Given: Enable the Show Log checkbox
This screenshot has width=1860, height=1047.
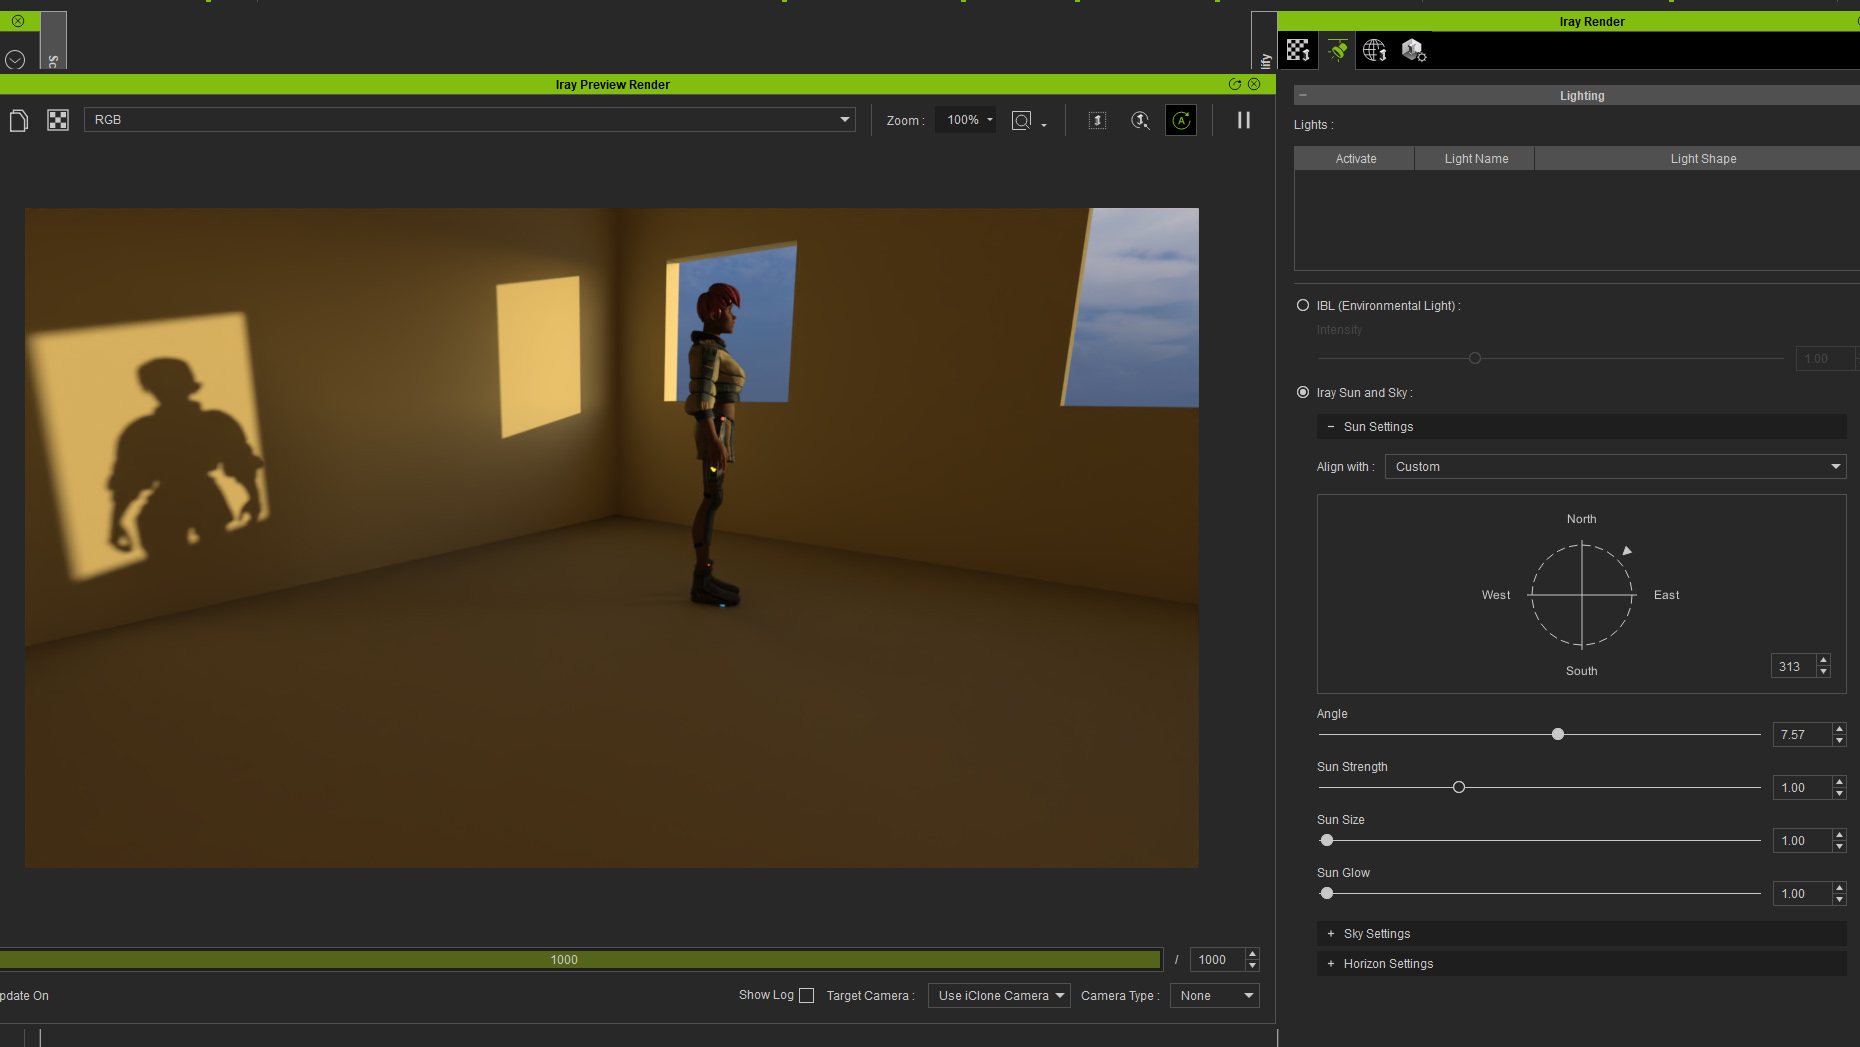Looking at the screenshot, I should pos(807,996).
